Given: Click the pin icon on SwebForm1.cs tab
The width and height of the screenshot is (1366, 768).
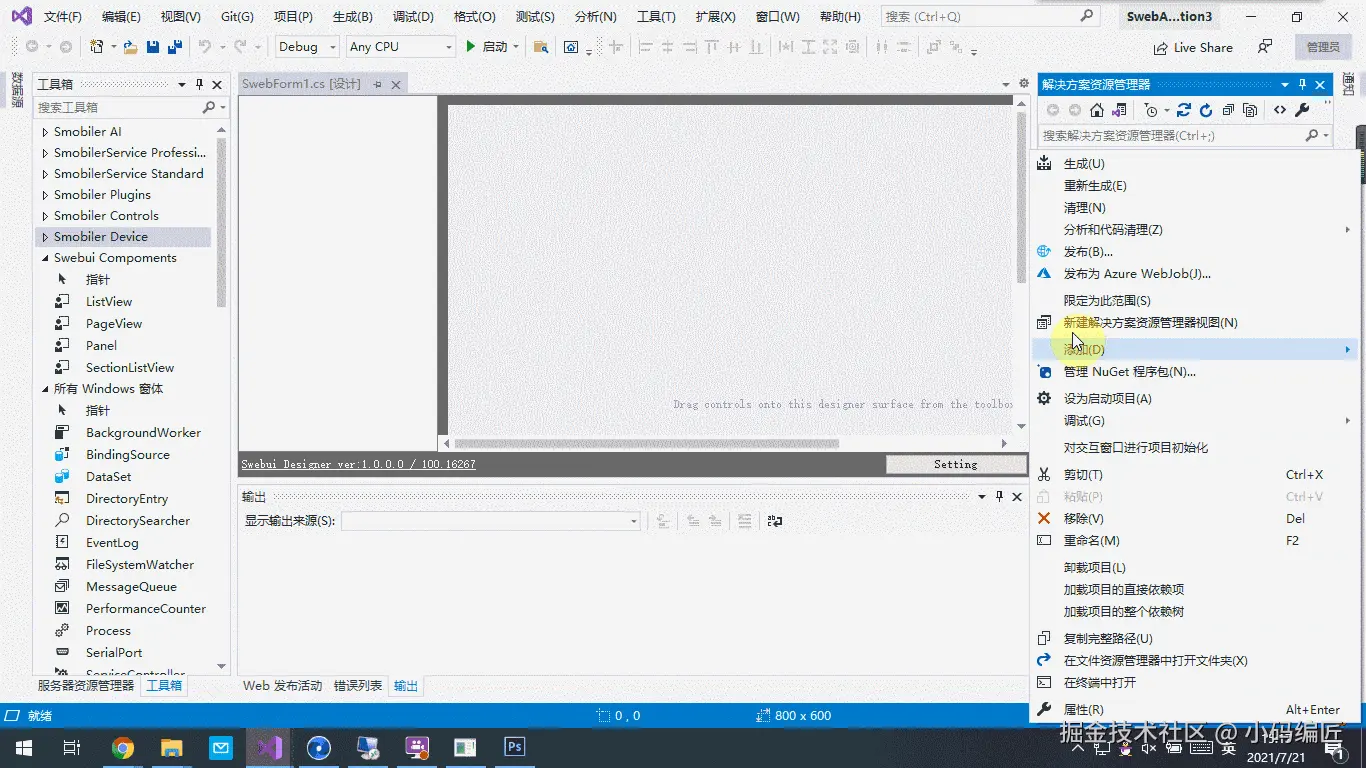Looking at the screenshot, I should (x=378, y=85).
